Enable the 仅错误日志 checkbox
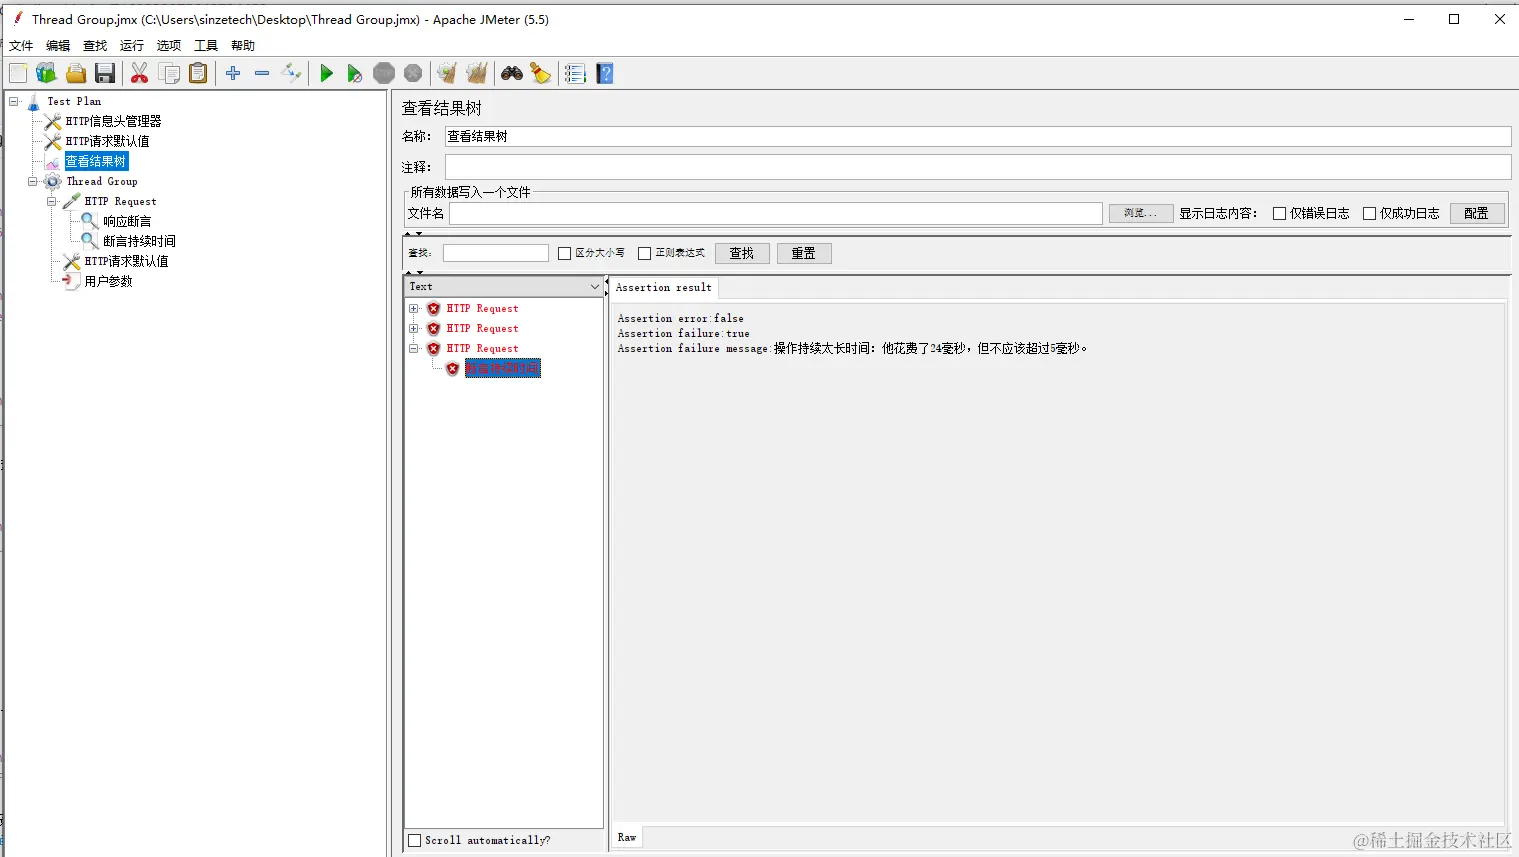The width and height of the screenshot is (1519, 857). coord(1279,213)
